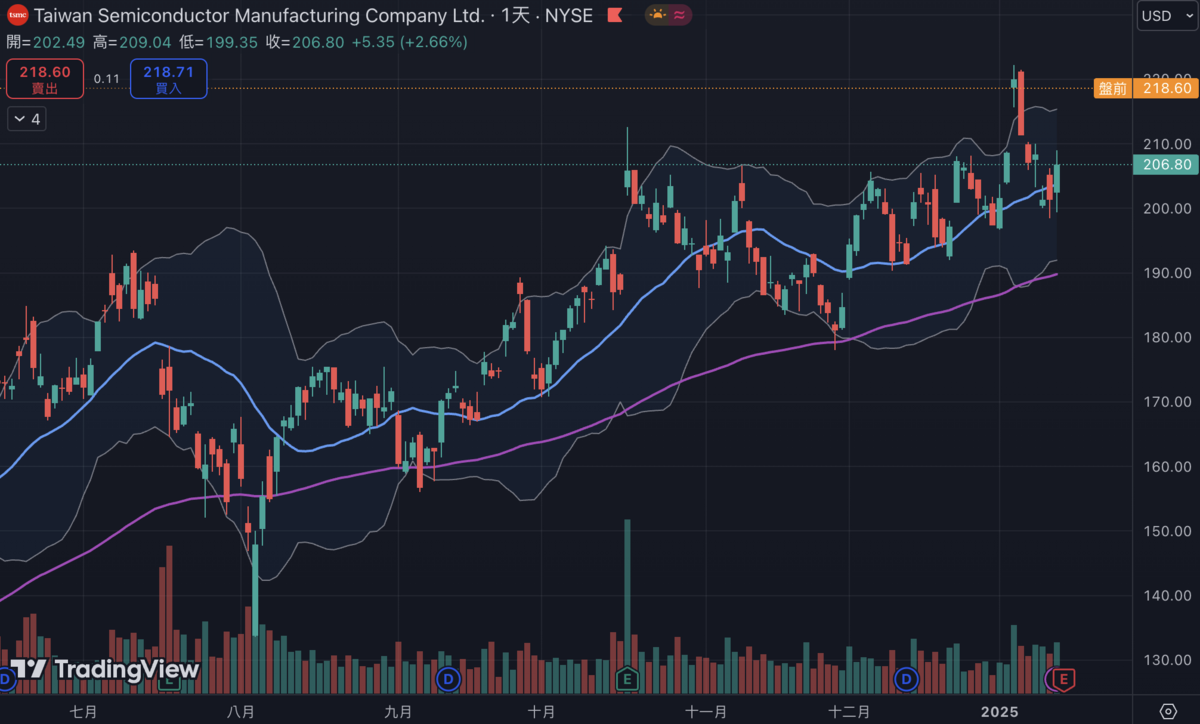Image resolution: width=1200 pixels, height=724 pixels.
Task: Click the 1天 interval label in title
Action: (515, 16)
